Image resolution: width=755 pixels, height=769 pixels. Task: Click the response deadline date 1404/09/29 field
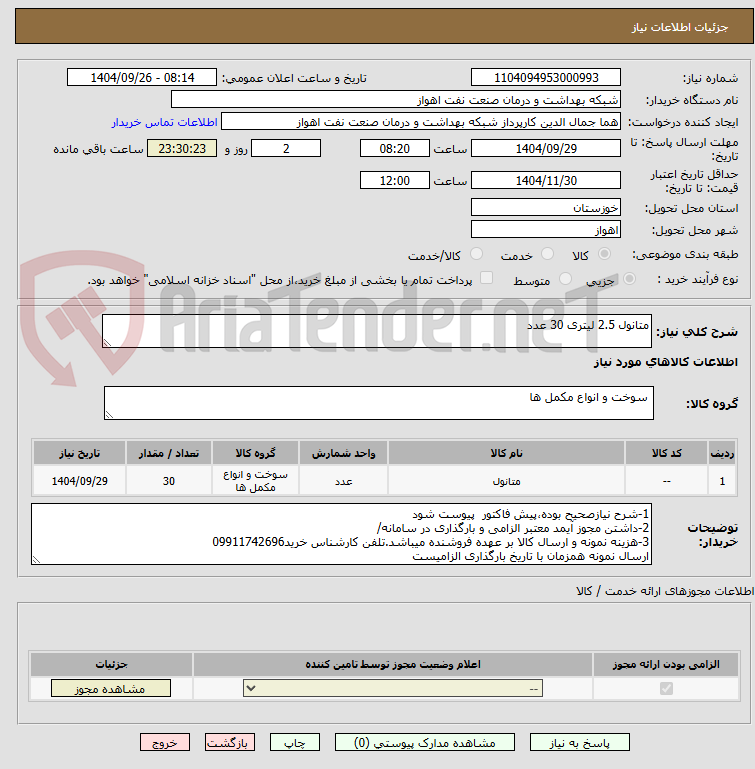point(546,149)
